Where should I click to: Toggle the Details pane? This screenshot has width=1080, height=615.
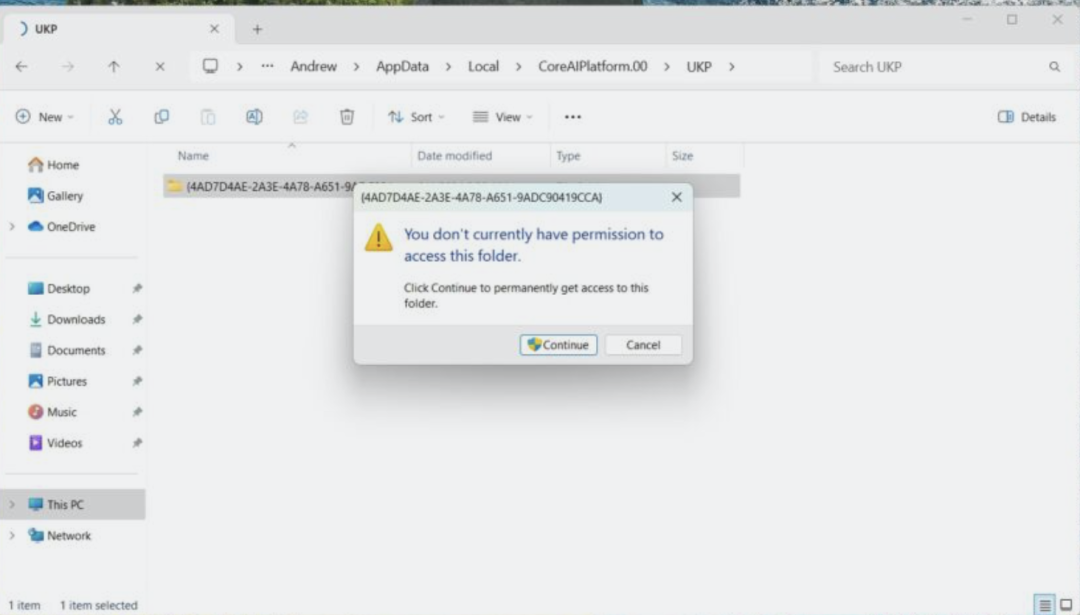coord(1026,116)
